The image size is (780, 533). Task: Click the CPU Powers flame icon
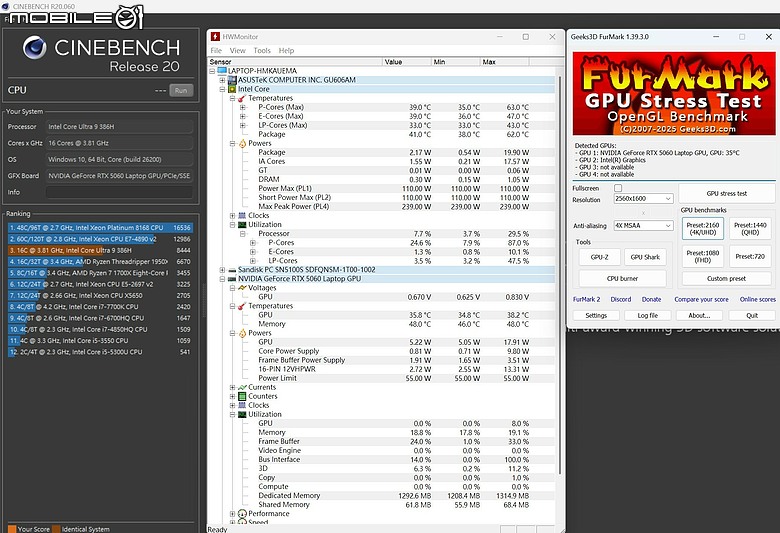[x=242, y=143]
